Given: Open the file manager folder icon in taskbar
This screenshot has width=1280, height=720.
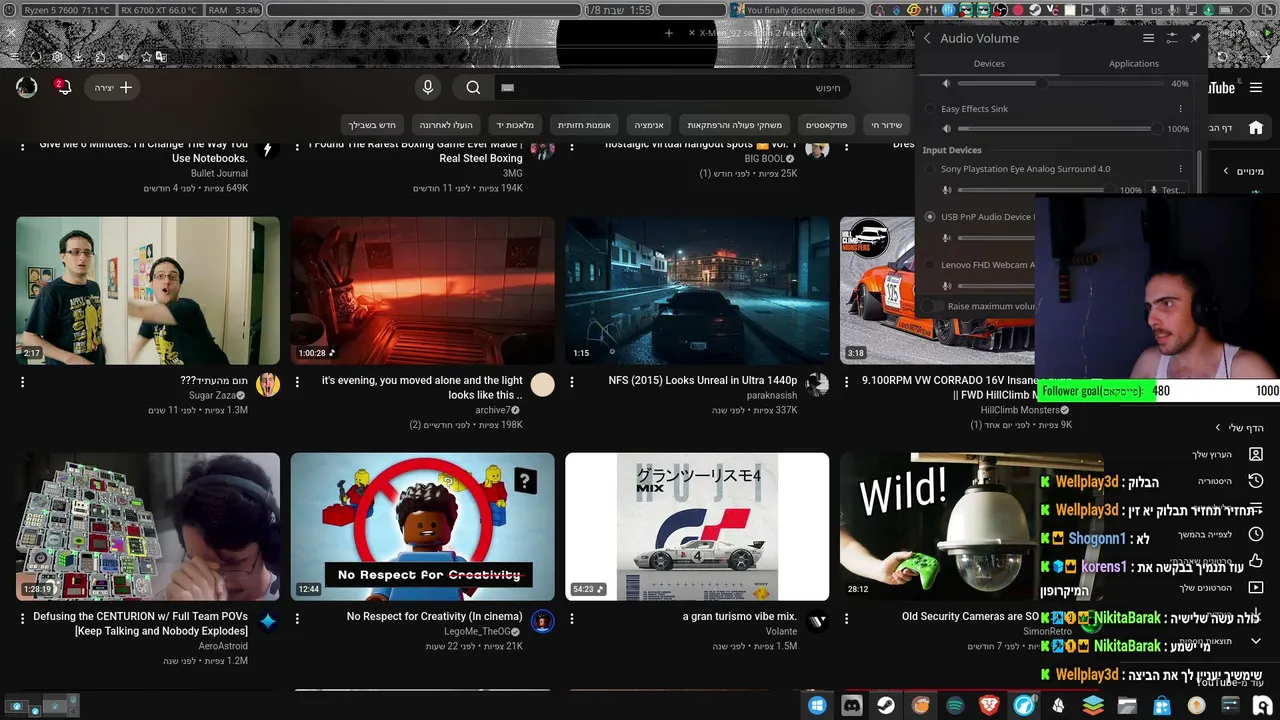Looking at the screenshot, I should pos(1127,705).
